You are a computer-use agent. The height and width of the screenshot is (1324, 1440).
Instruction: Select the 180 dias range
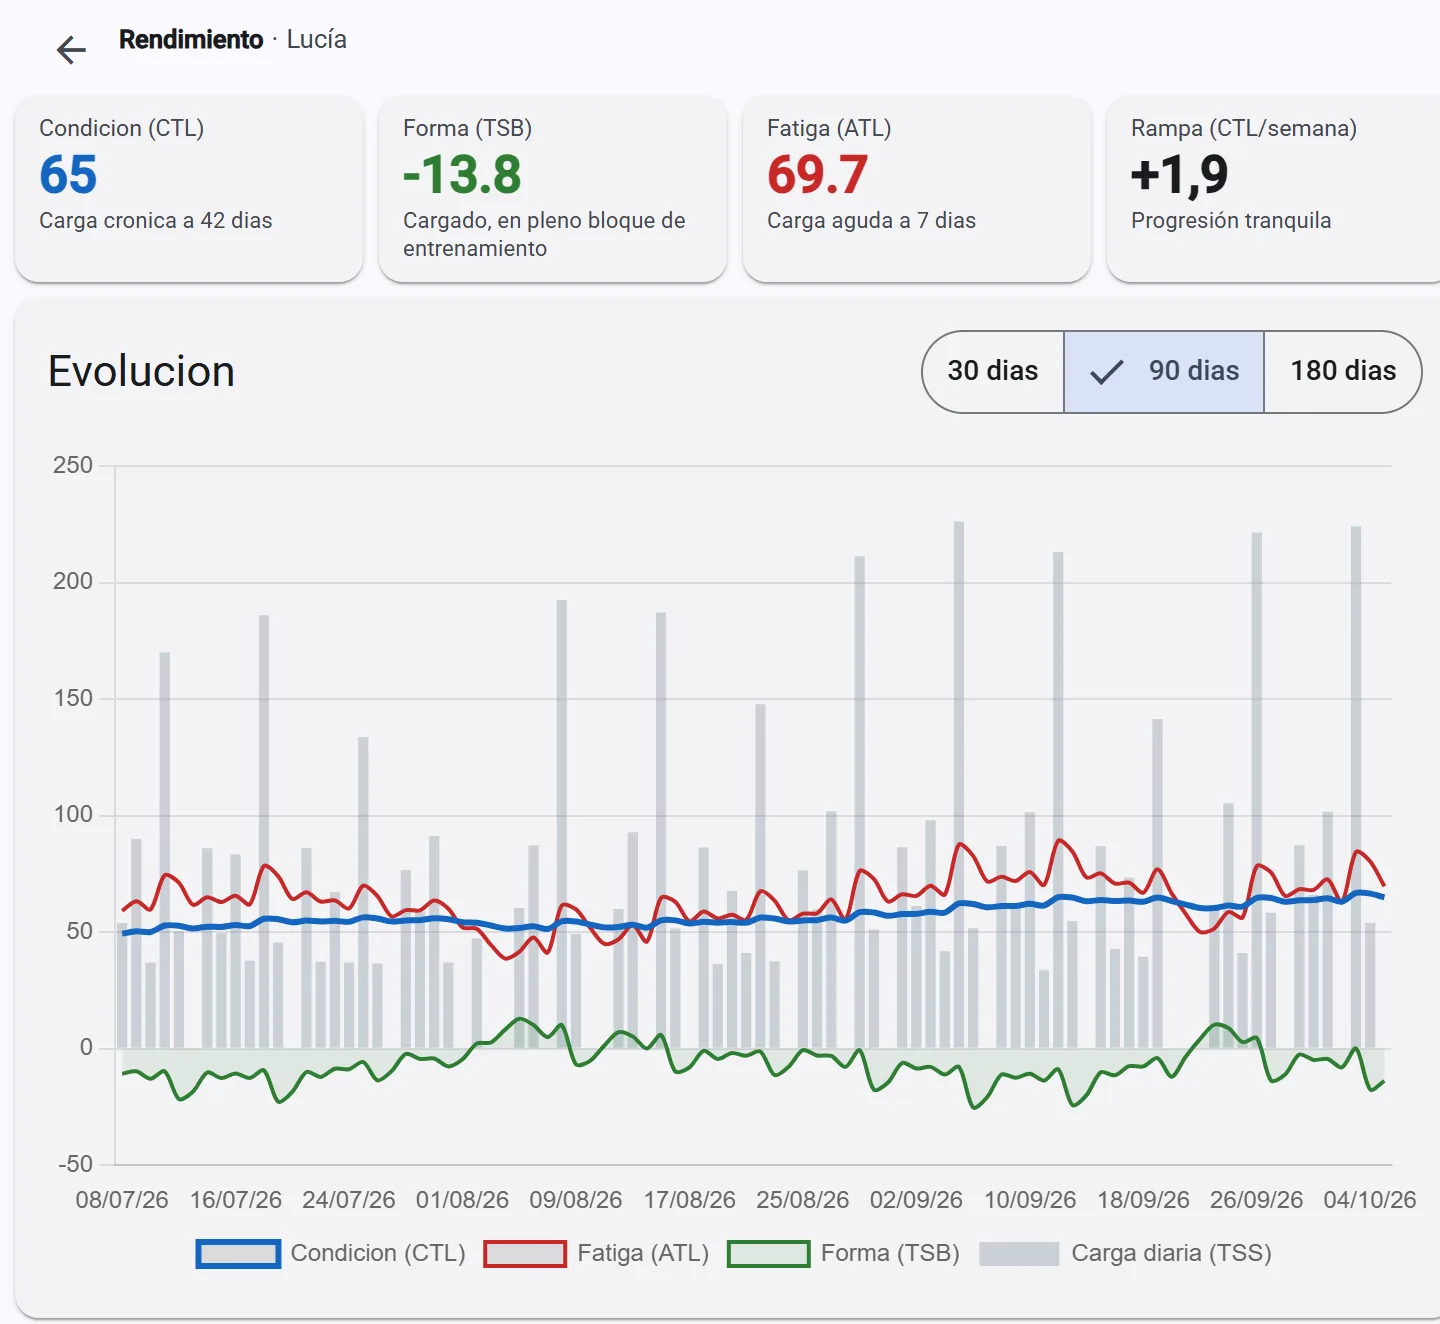pyautogui.click(x=1343, y=371)
